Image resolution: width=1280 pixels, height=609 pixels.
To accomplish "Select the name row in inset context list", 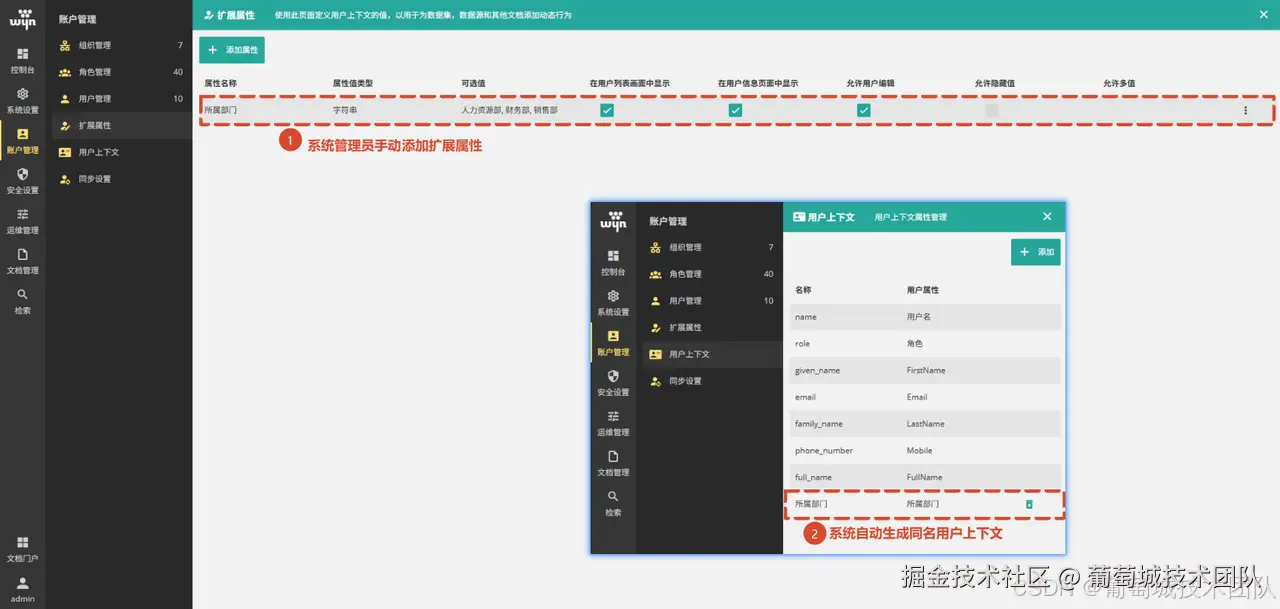I will (925, 317).
